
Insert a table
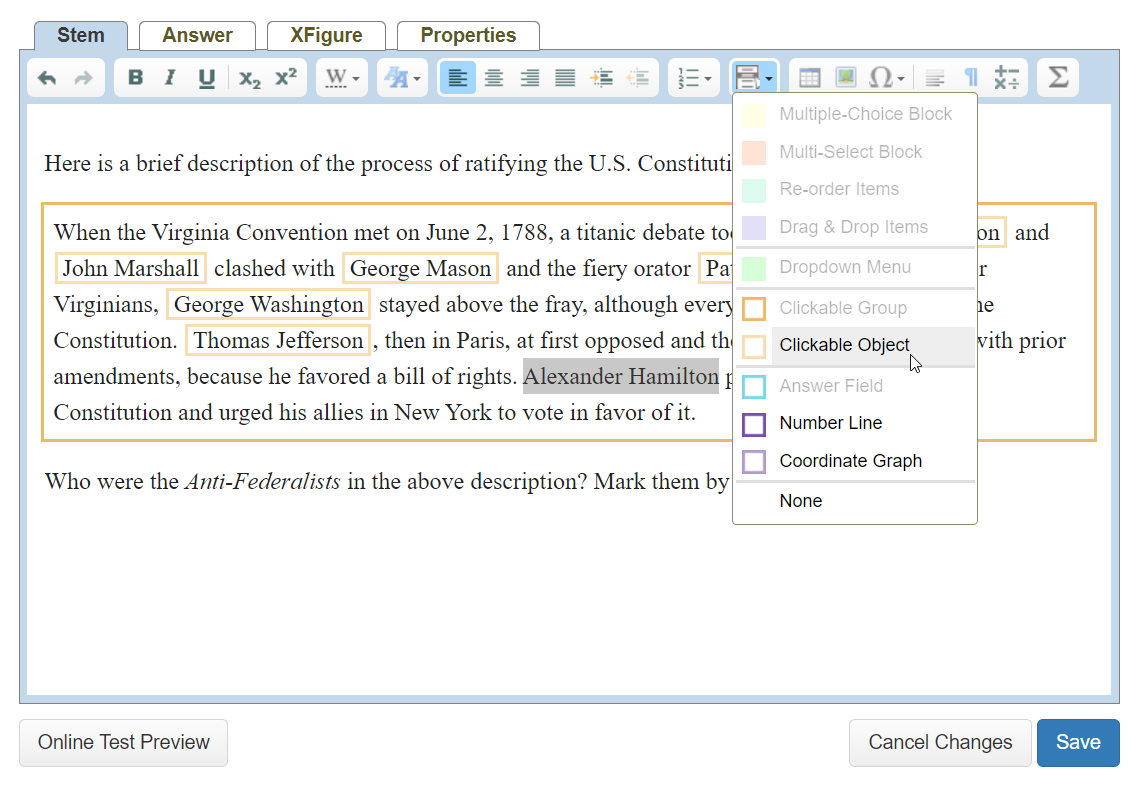[809, 78]
